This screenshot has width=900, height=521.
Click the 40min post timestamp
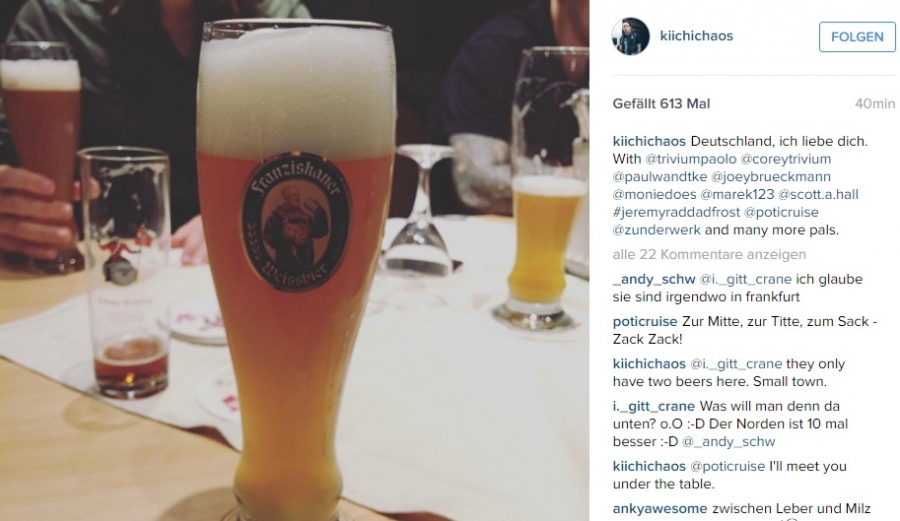click(x=875, y=104)
